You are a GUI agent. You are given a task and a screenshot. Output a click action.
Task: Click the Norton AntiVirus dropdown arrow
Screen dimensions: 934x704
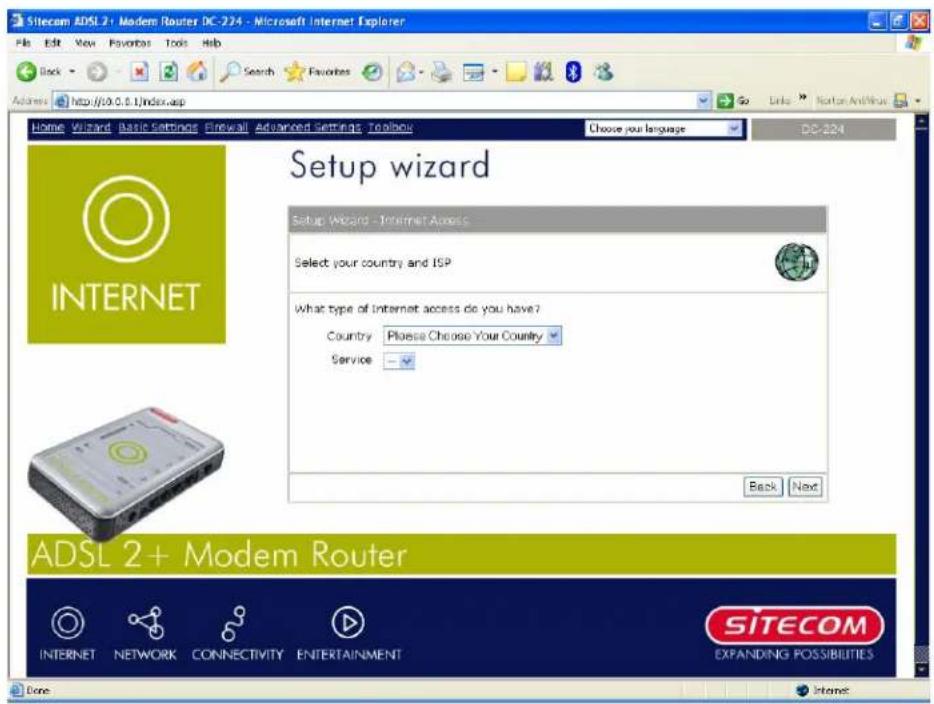click(918, 101)
